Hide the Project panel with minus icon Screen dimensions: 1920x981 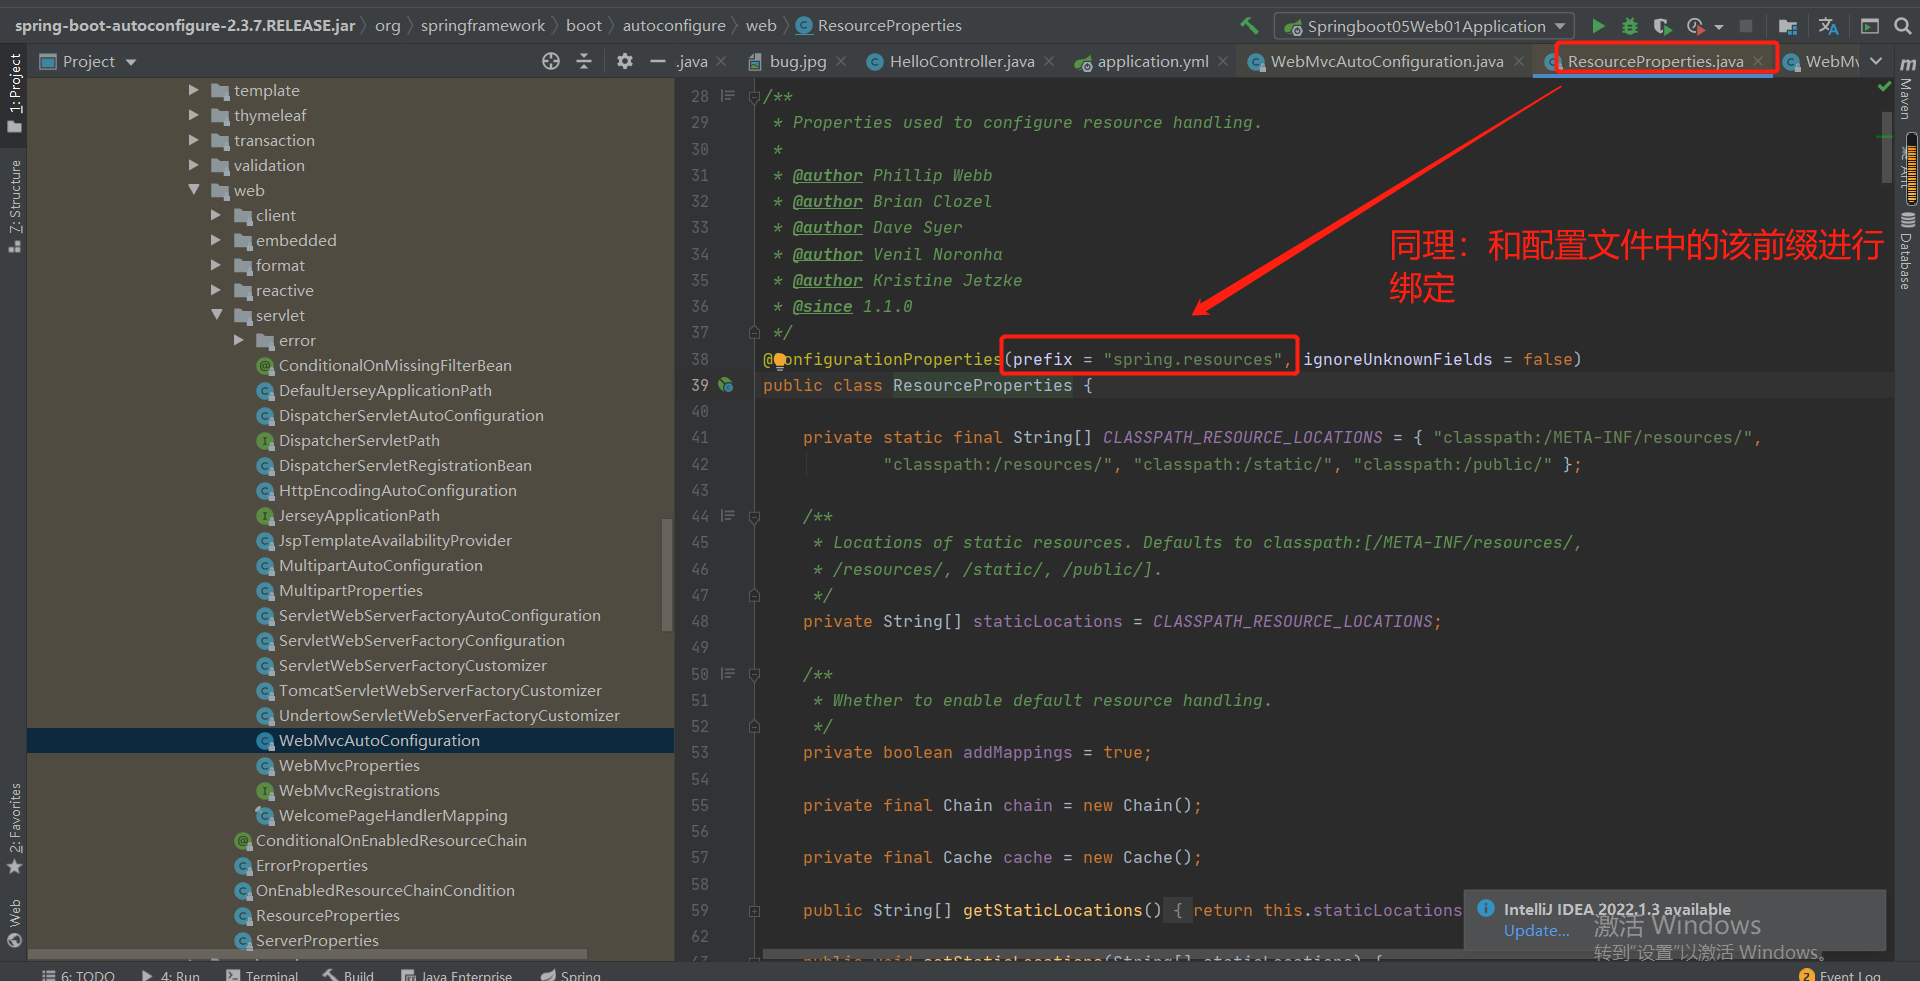[x=657, y=61]
